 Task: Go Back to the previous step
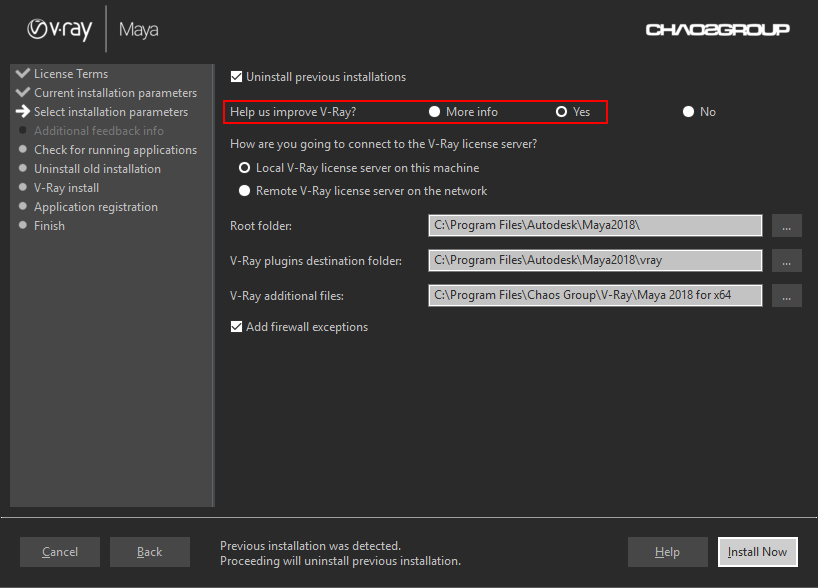(x=150, y=552)
